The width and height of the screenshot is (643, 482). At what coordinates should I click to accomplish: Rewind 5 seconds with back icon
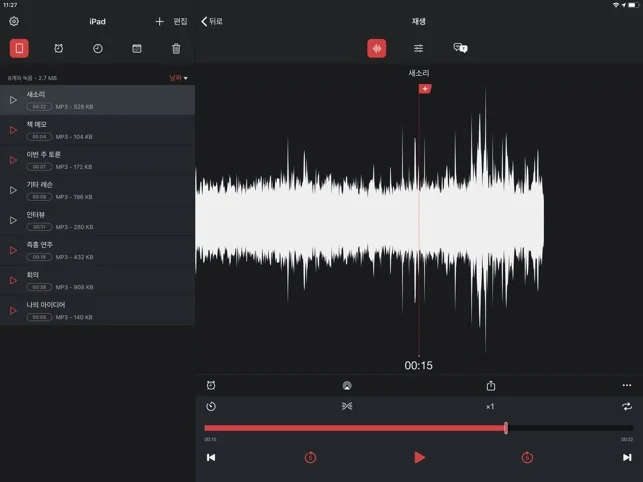click(310, 457)
